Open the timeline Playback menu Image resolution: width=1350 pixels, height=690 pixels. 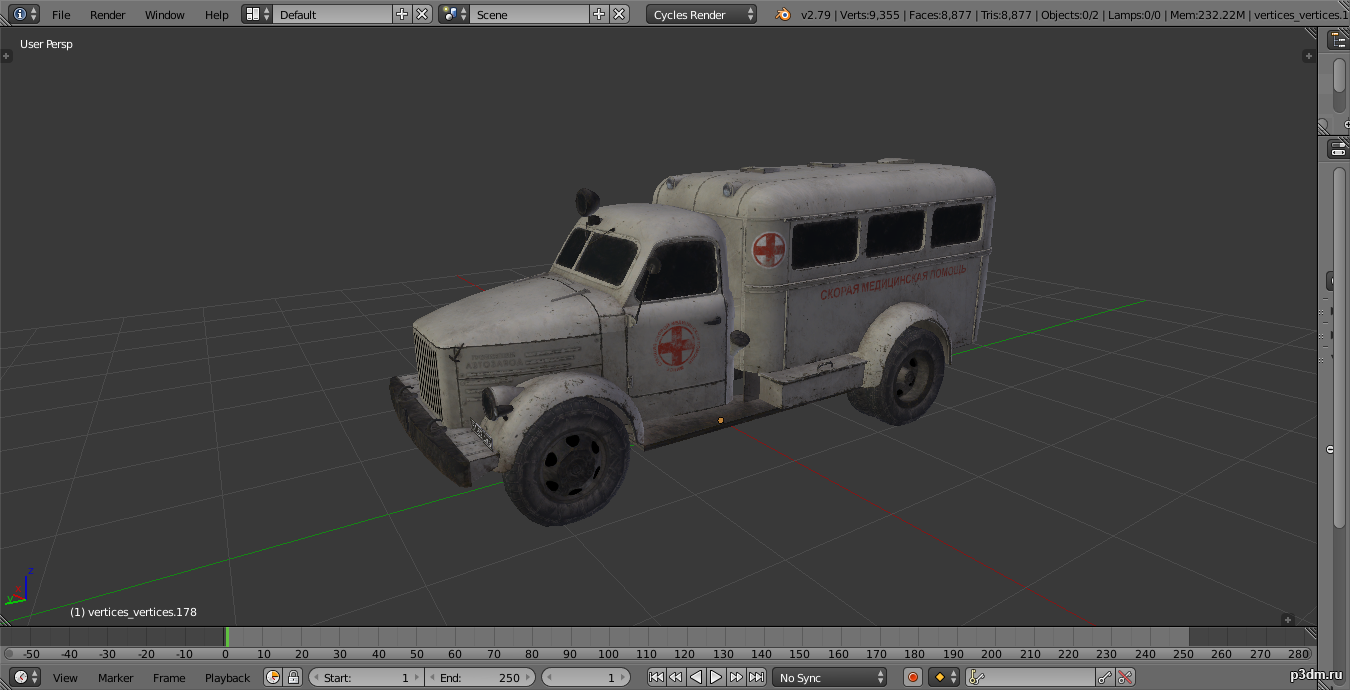coord(227,677)
